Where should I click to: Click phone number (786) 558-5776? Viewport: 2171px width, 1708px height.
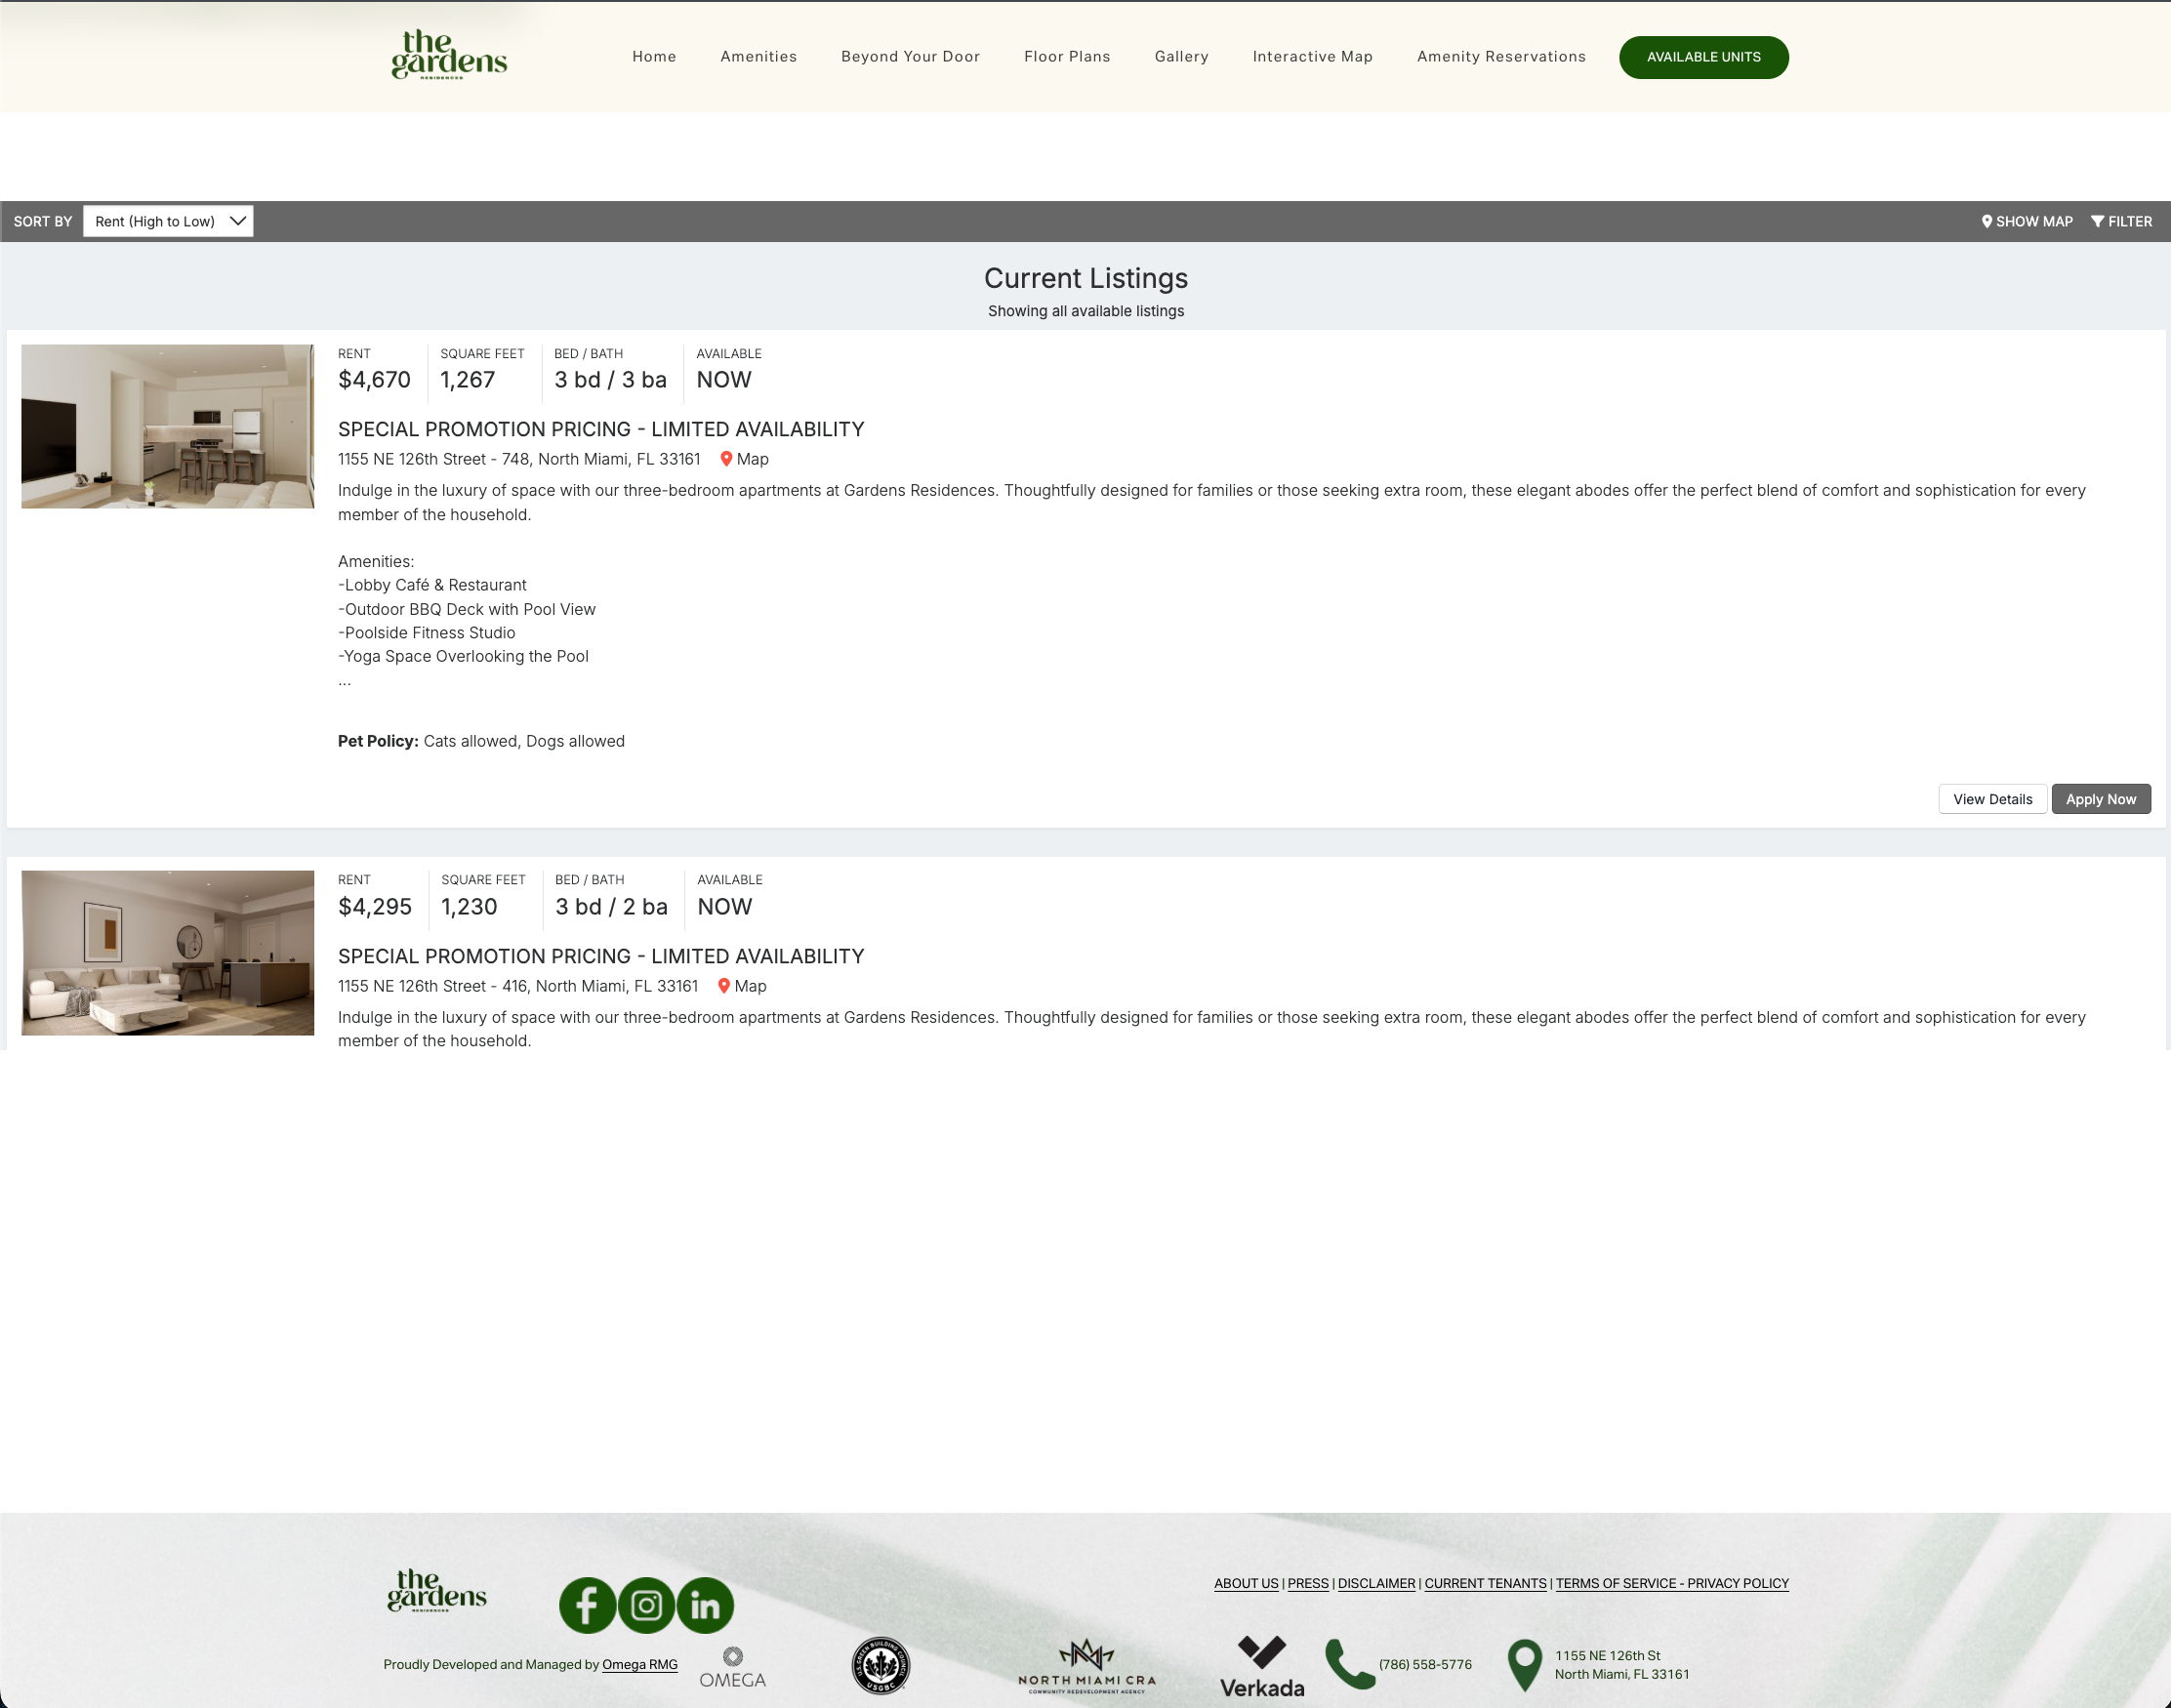click(1425, 1664)
